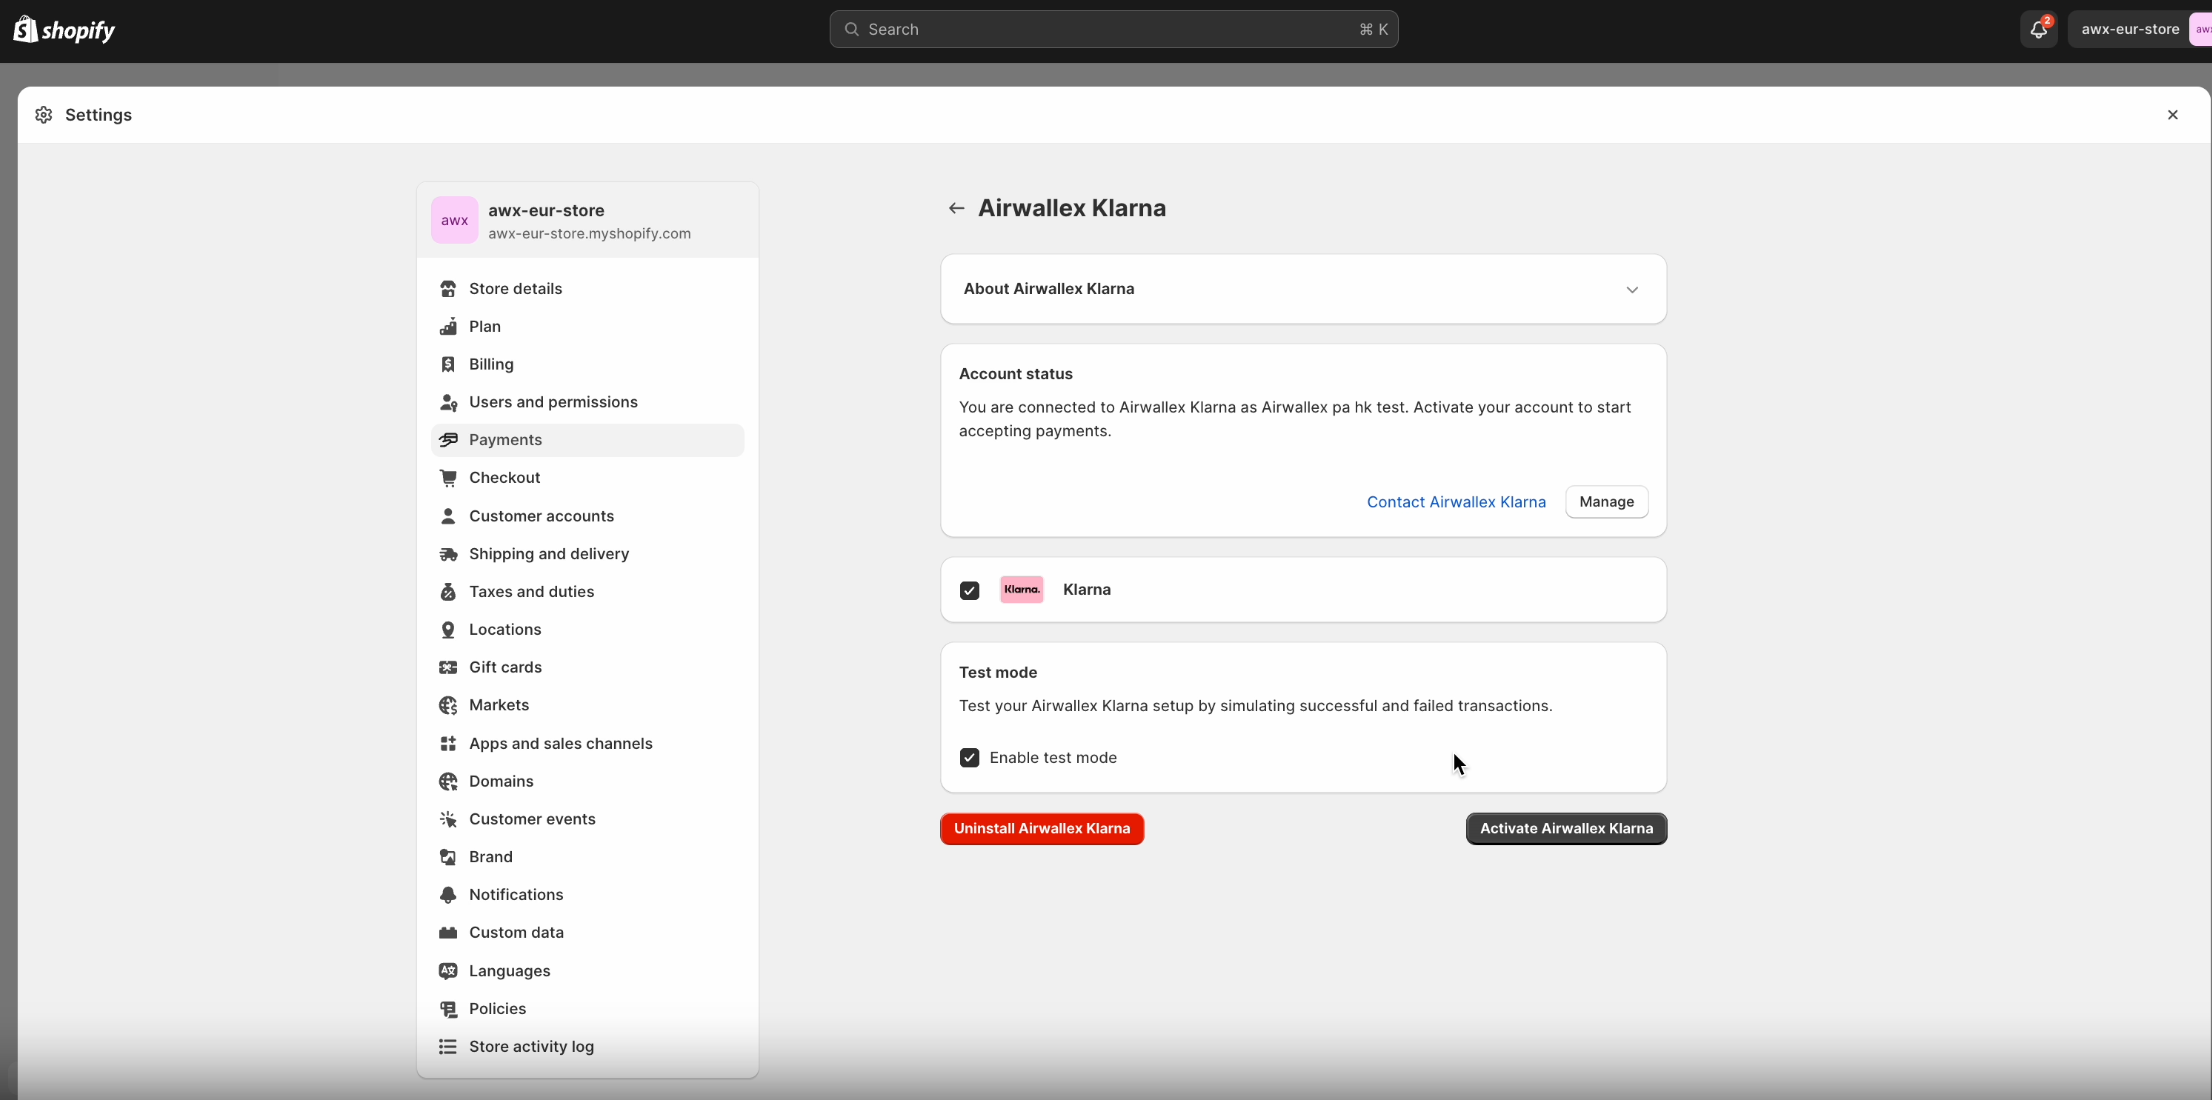This screenshot has width=2212, height=1100.
Task: Click the Klarna pink logo
Action: point(1021,590)
